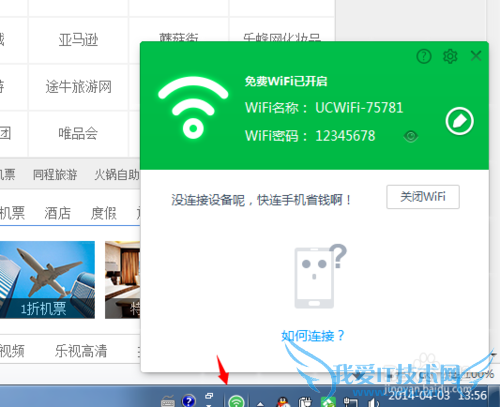500x407 pixels.
Task: Show hidden tray icons arrow
Action: pos(260,404)
